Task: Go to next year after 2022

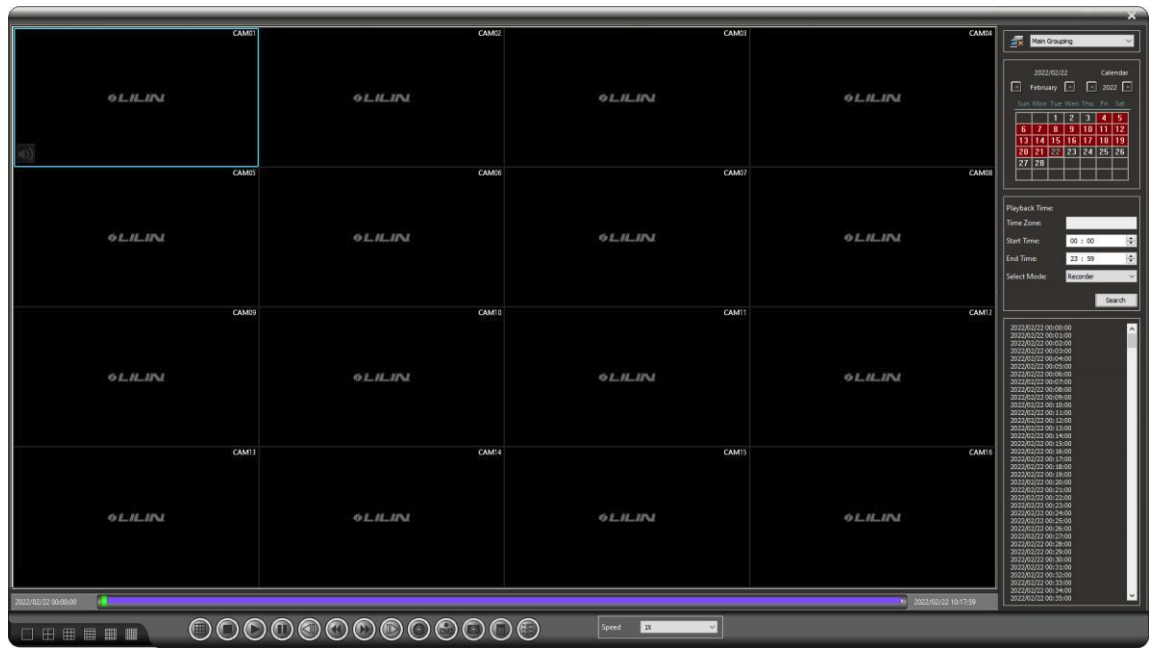Action: (x=1128, y=87)
